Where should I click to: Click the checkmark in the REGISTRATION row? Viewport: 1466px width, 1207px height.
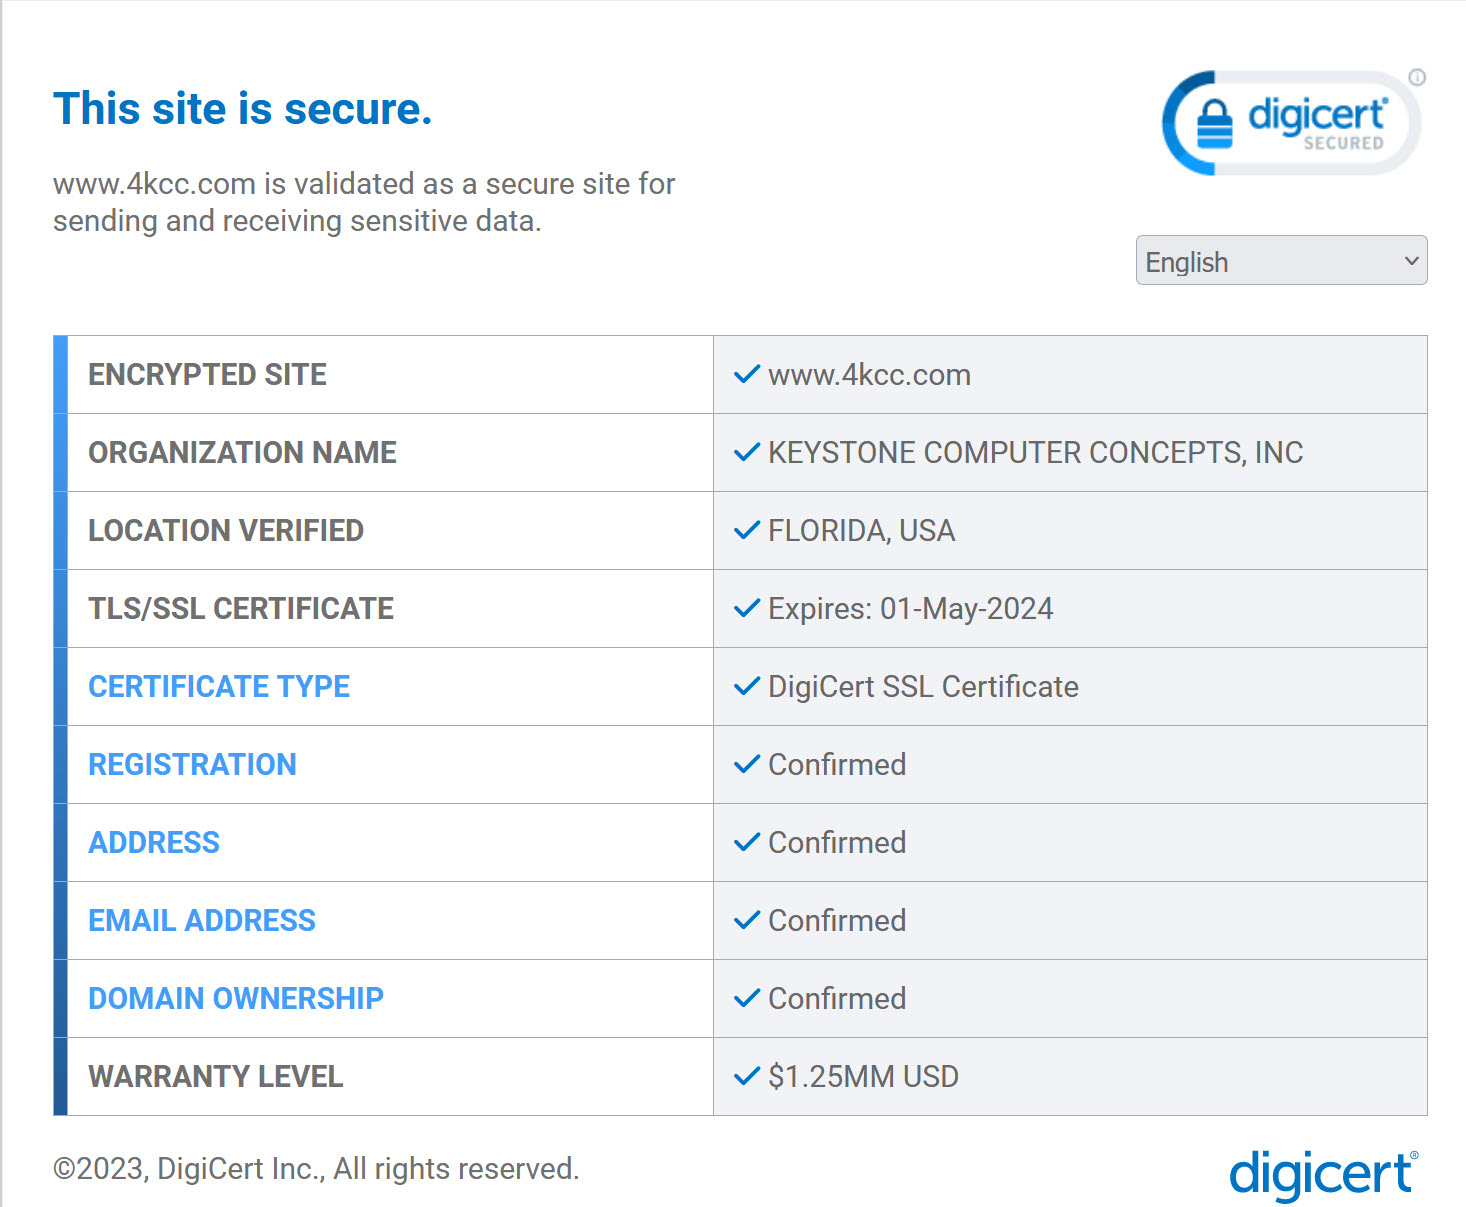click(x=747, y=765)
